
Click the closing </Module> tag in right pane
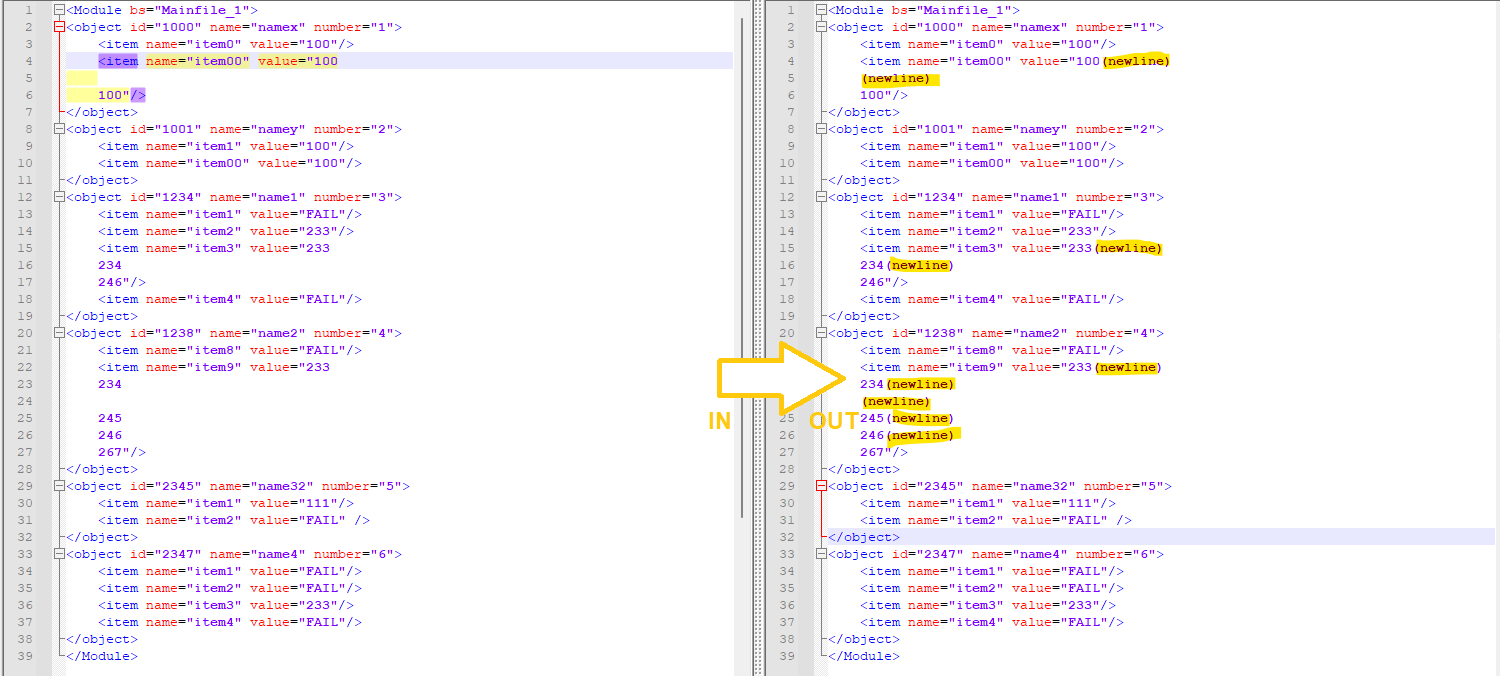point(864,656)
